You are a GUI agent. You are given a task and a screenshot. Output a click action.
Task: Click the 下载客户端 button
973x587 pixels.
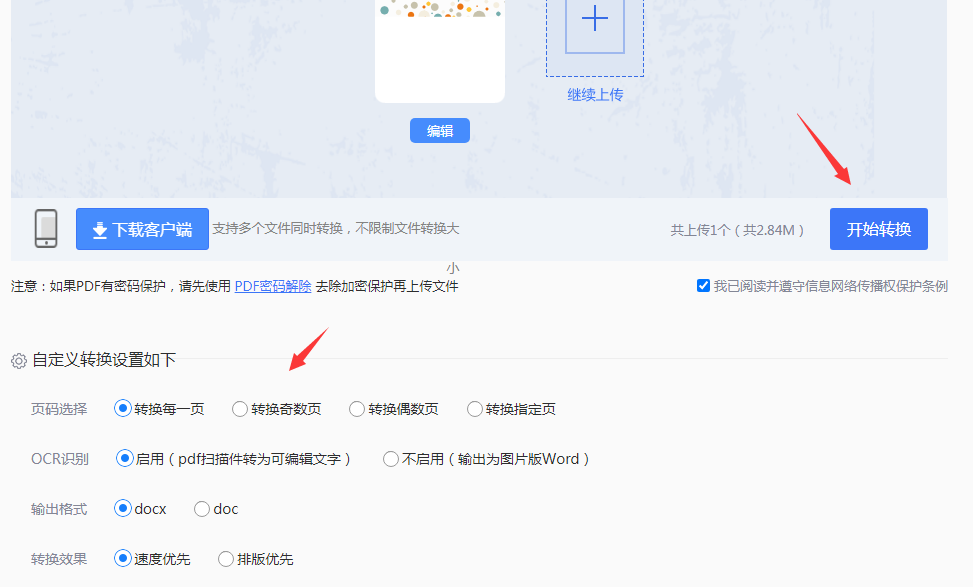(141, 229)
